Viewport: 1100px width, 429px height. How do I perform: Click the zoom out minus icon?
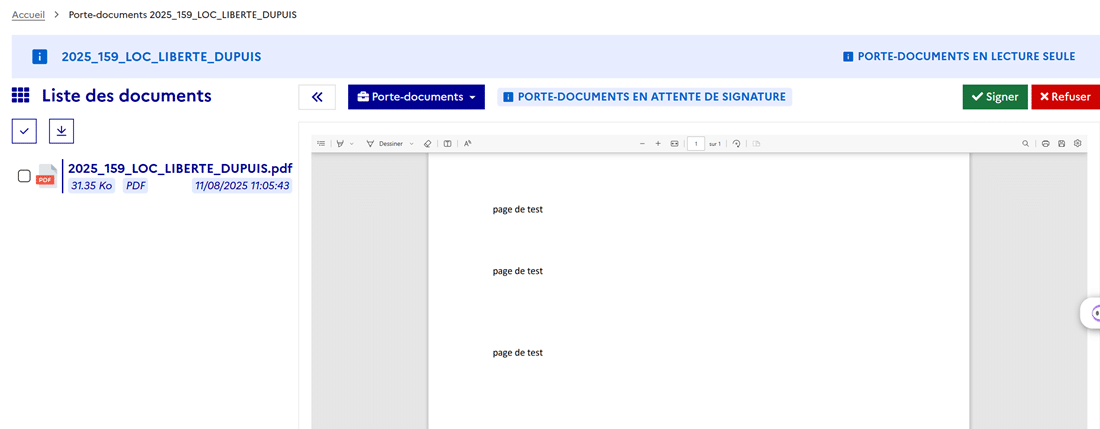pos(642,144)
